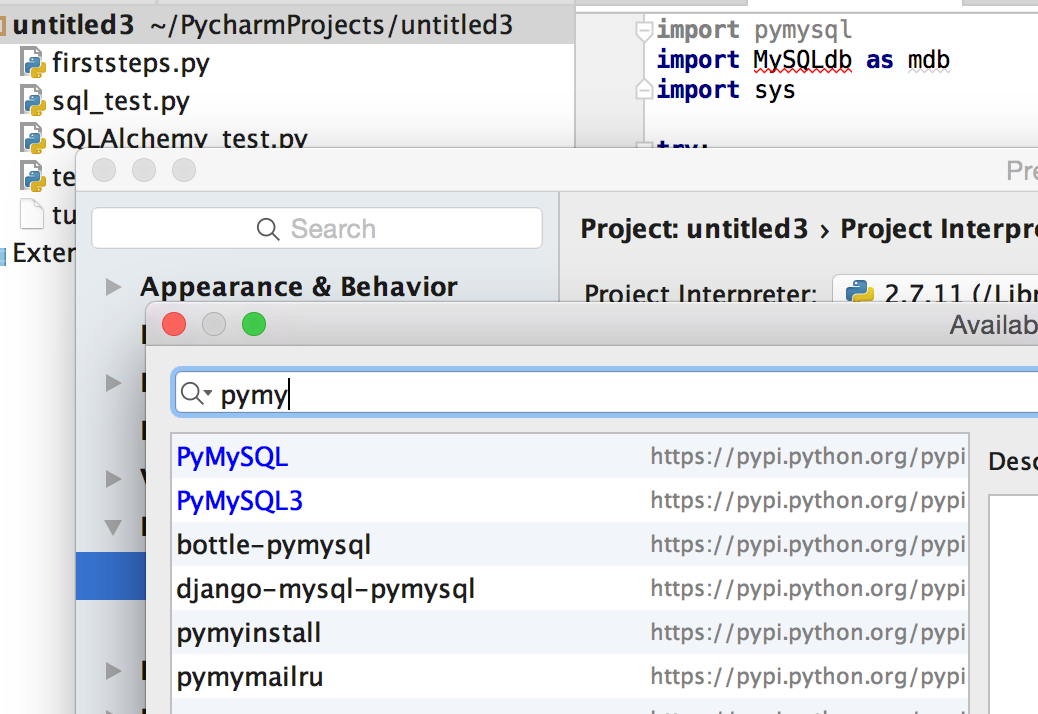1038x714 pixels.
Task: Click the sql_test.py Python file icon
Action: coord(34,102)
